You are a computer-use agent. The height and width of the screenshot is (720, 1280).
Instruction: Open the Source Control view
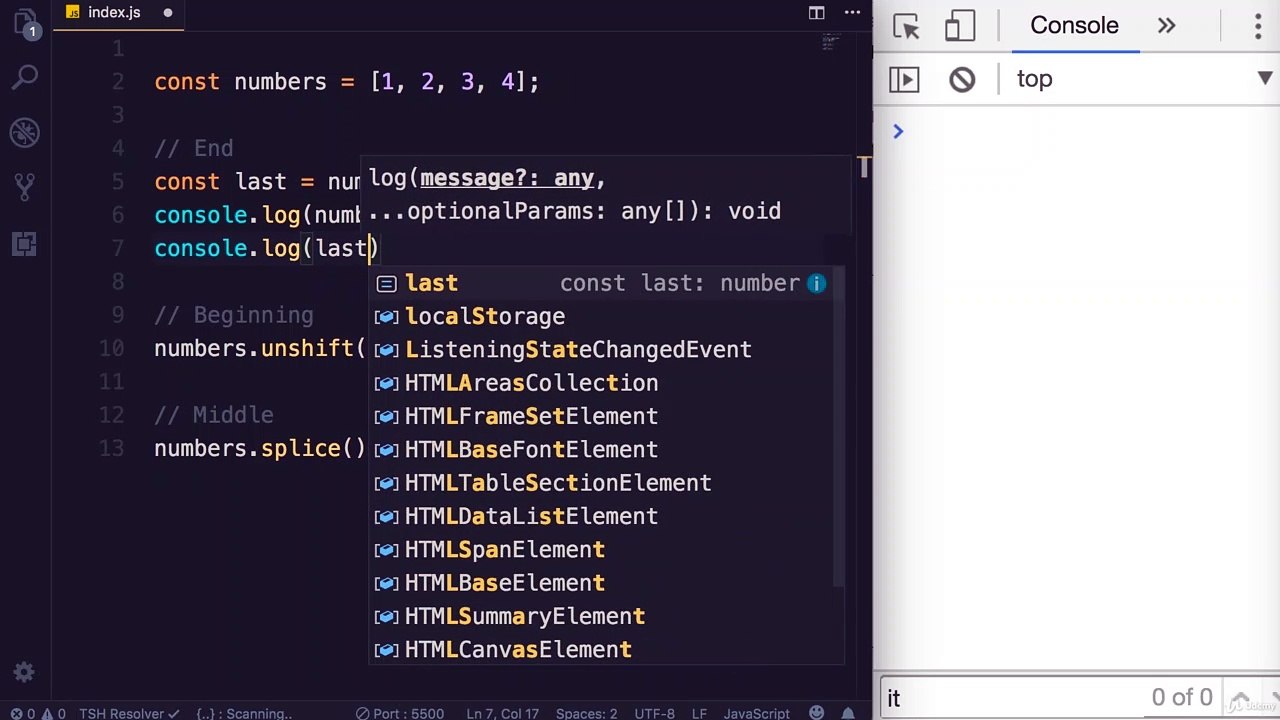click(x=25, y=187)
